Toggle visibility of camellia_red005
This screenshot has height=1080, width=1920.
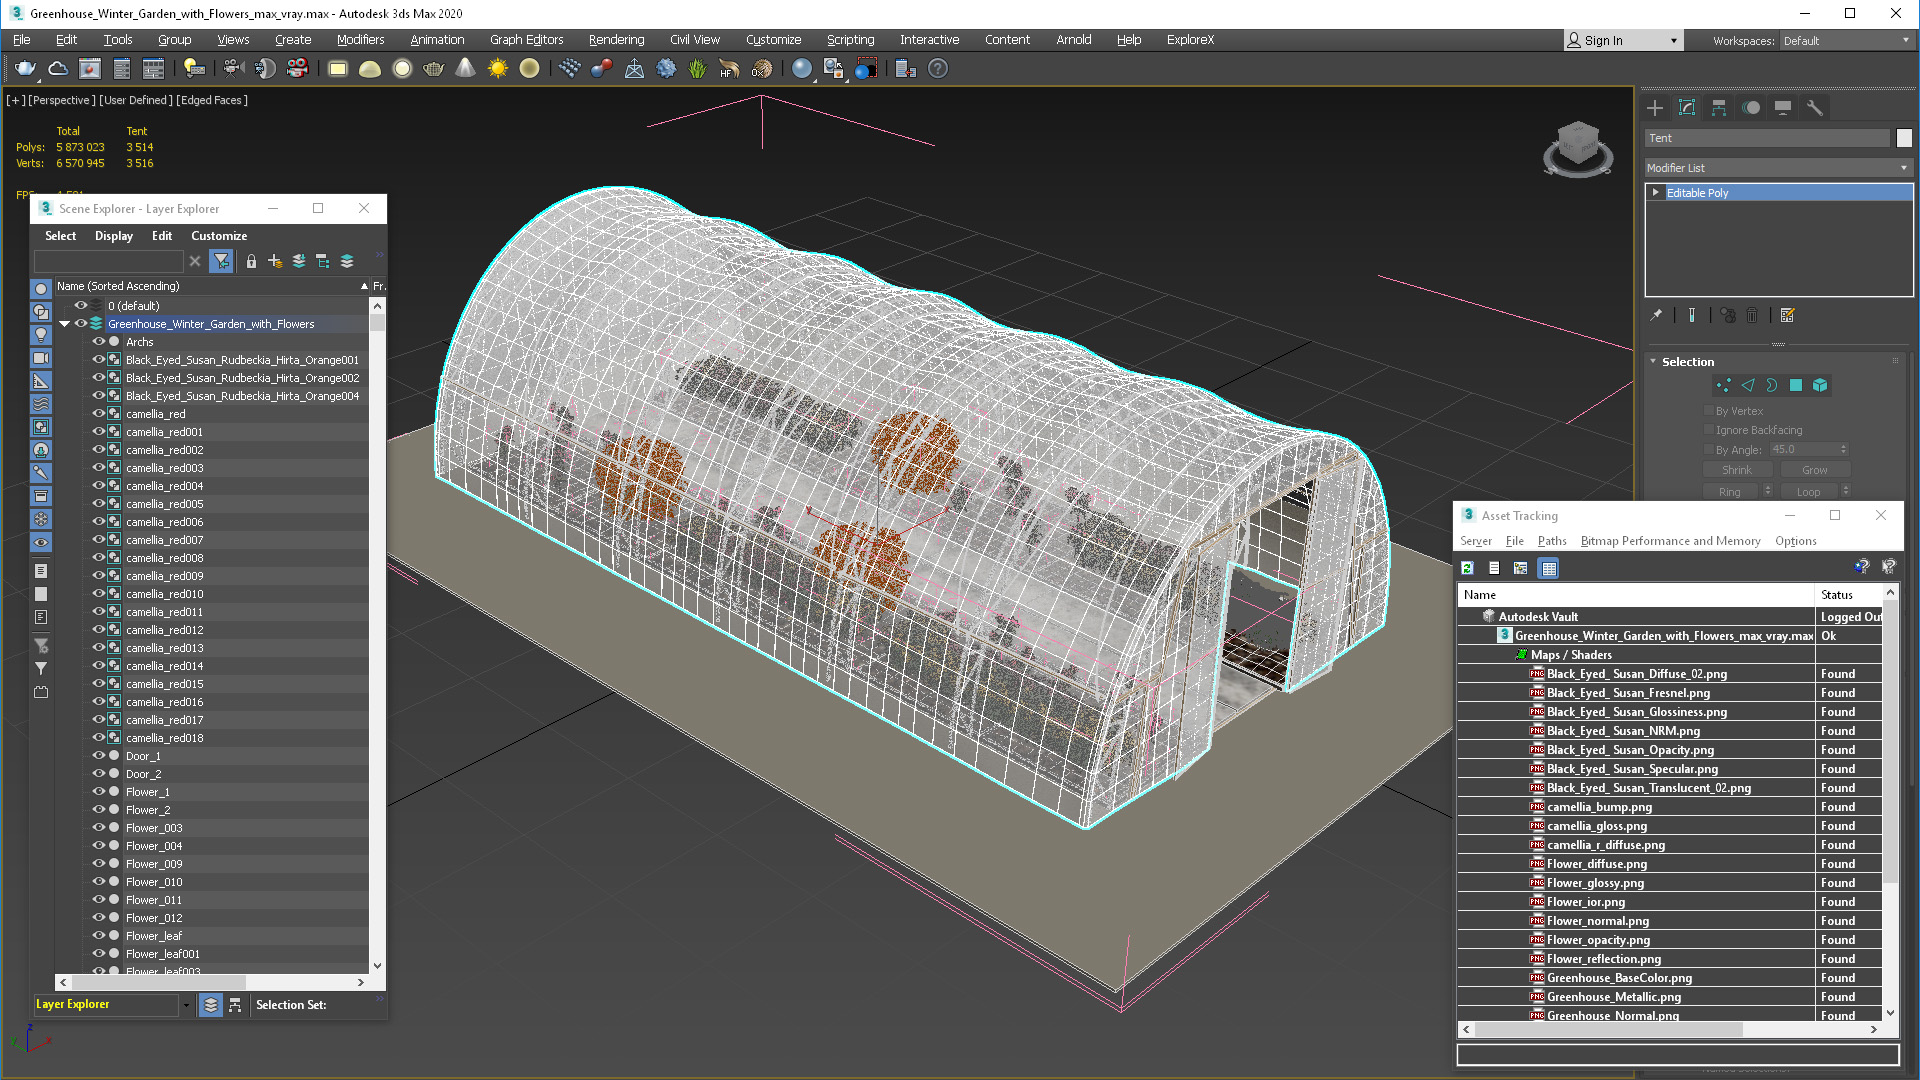[x=98, y=504]
